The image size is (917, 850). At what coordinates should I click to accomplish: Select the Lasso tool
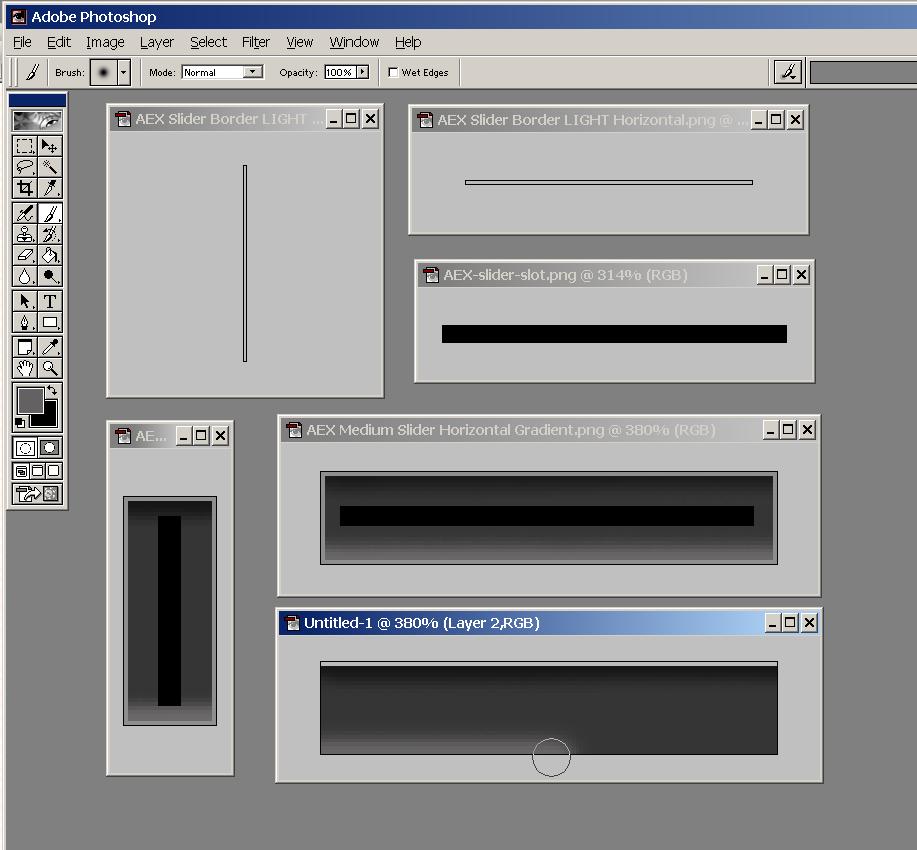coord(24,168)
